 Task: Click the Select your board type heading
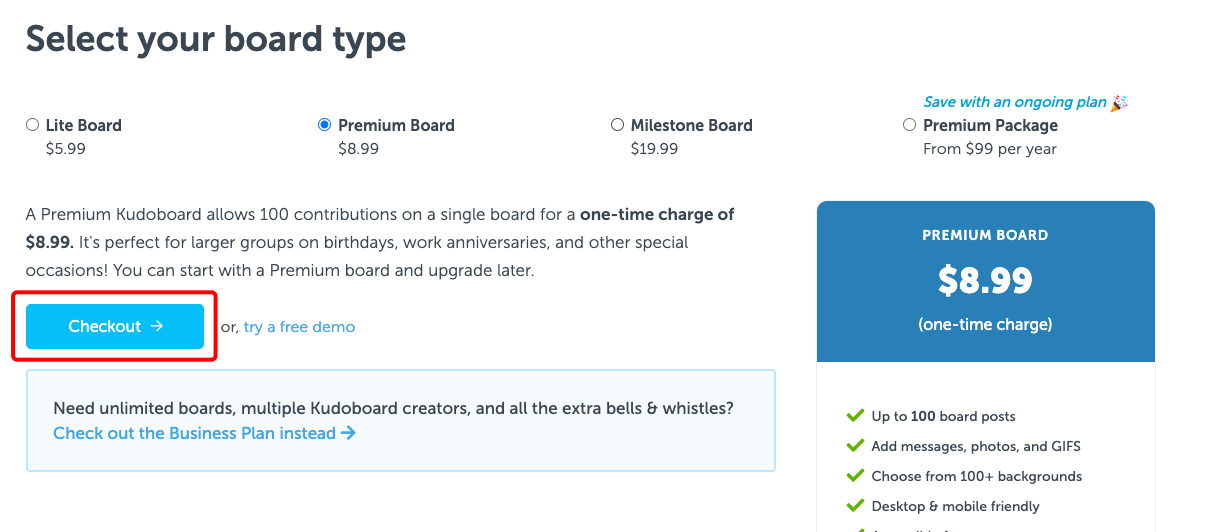[216, 39]
